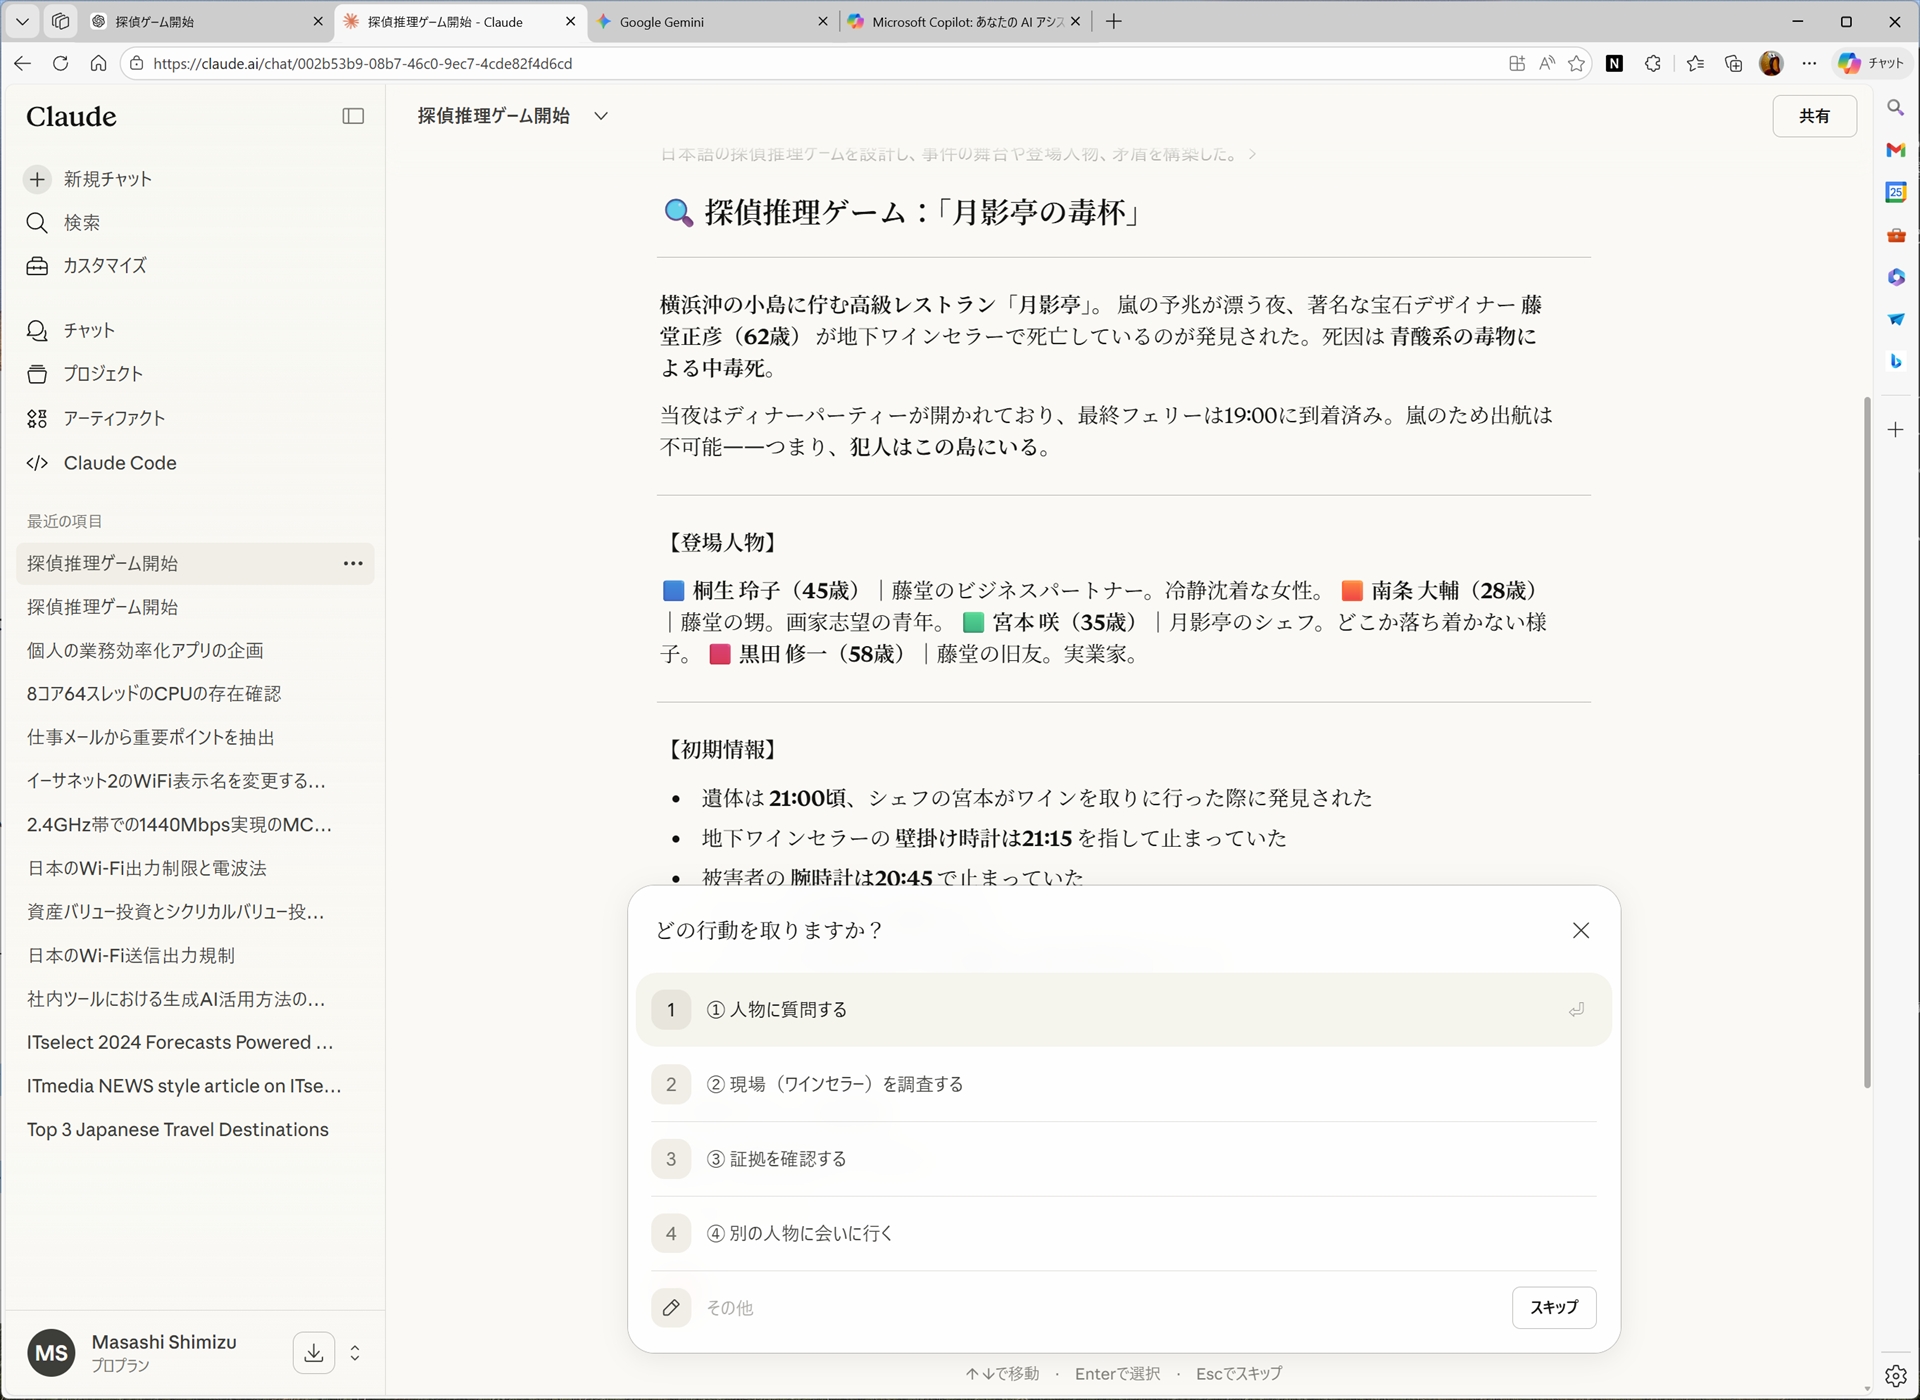
Task: Expand the plan selector near Masashi Shimizu
Action: 355,1352
